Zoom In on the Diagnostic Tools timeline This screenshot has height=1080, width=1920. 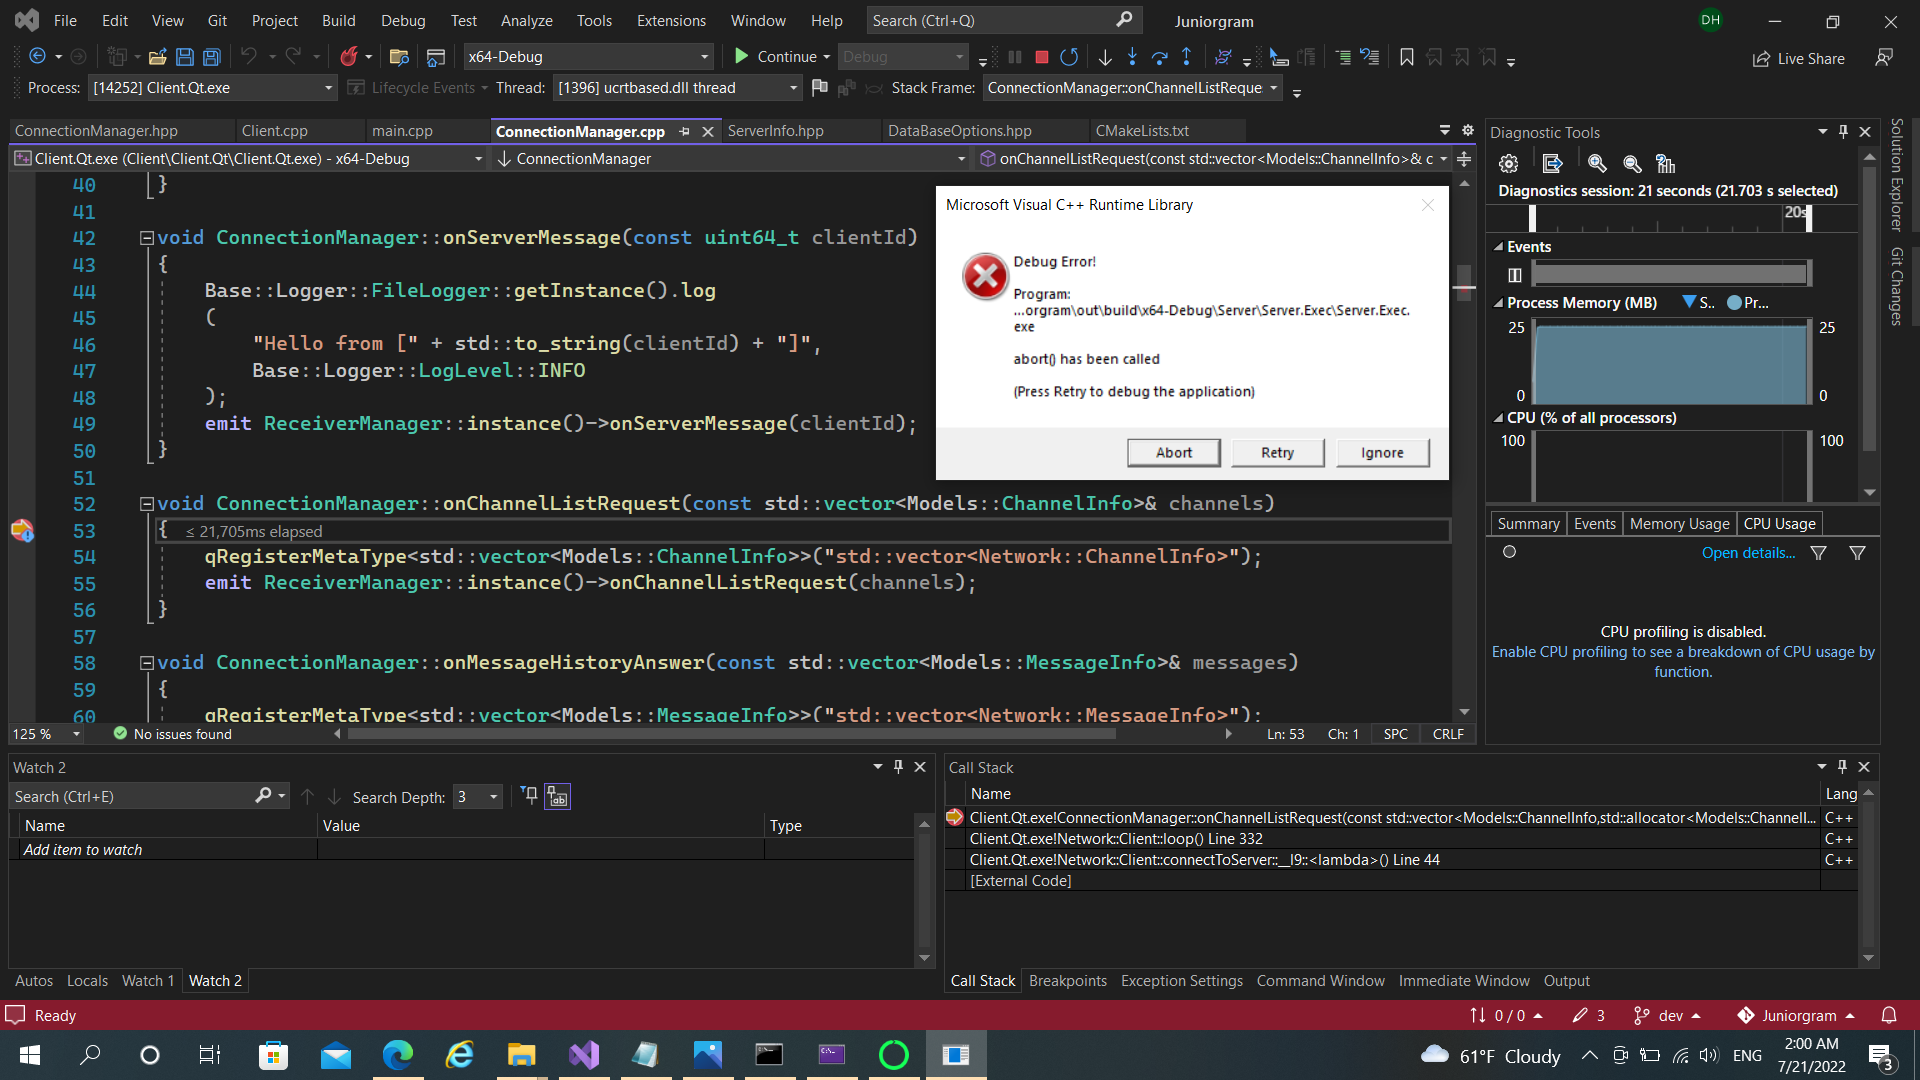[x=1597, y=163]
